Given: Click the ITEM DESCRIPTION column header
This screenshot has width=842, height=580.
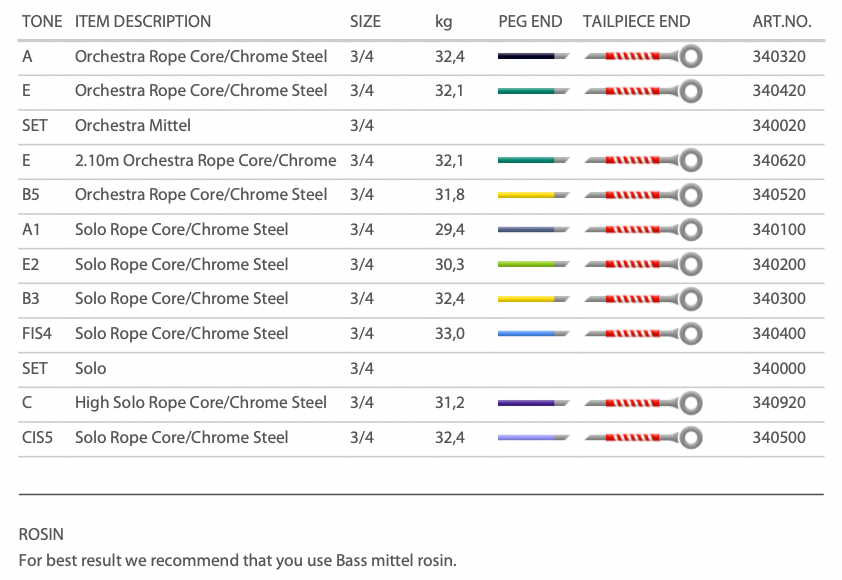Looking at the screenshot, I should [x=143, y=21].
